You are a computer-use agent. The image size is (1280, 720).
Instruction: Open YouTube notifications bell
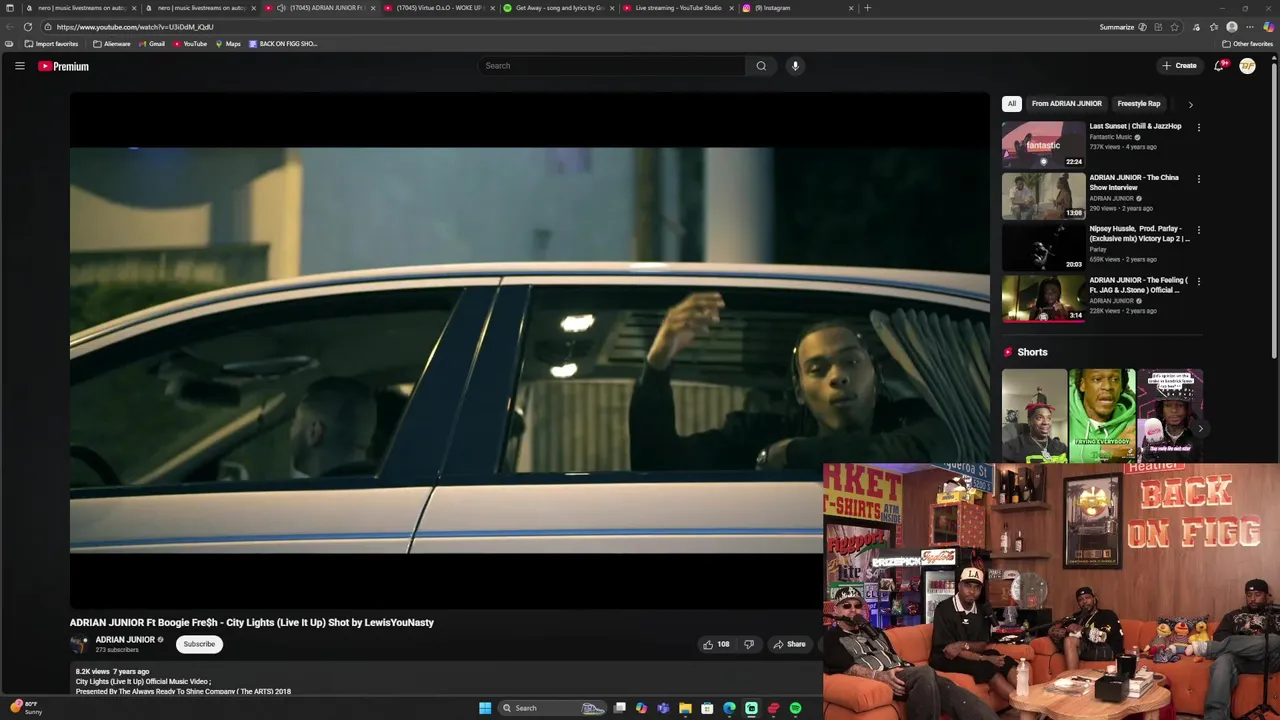[x=1219, y=66]
